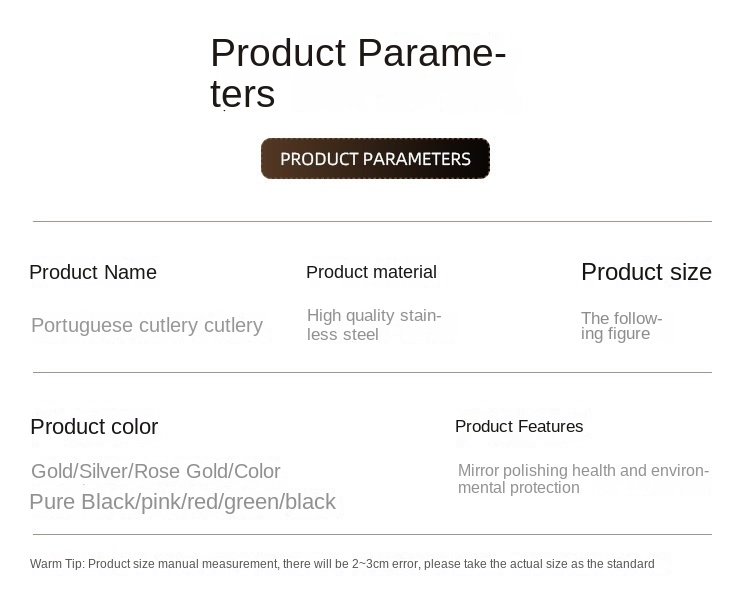The width and height of the screenshot is (750, 598).
Task: Select the "Product Name" label
Action: point(93,273)
